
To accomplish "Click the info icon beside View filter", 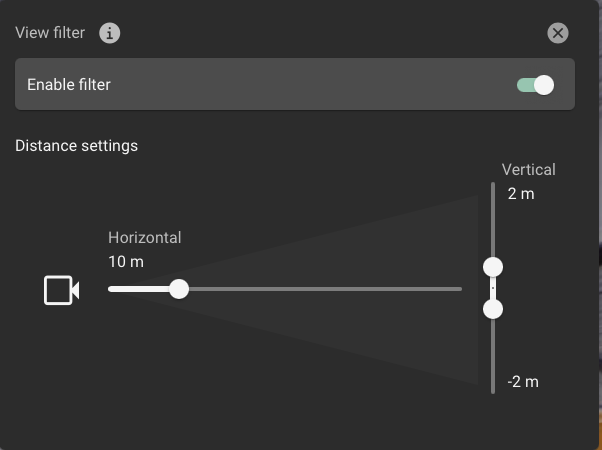I will click(110, 34).
